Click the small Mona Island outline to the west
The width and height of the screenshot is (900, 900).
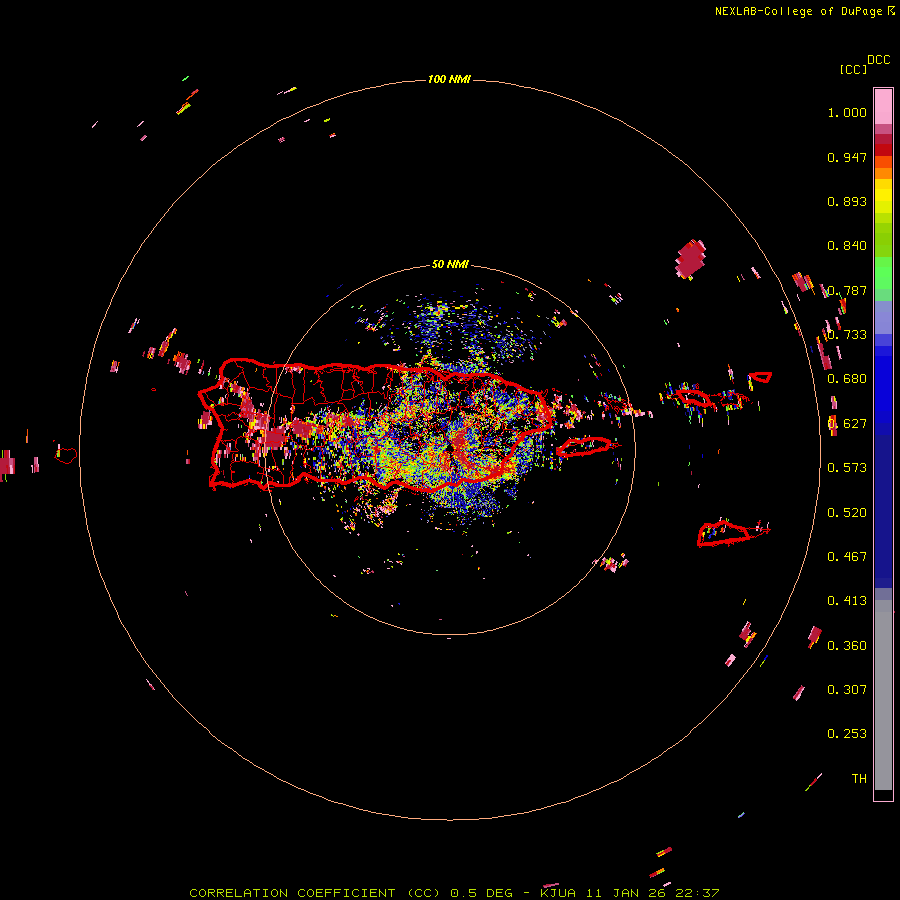(66, 455)
